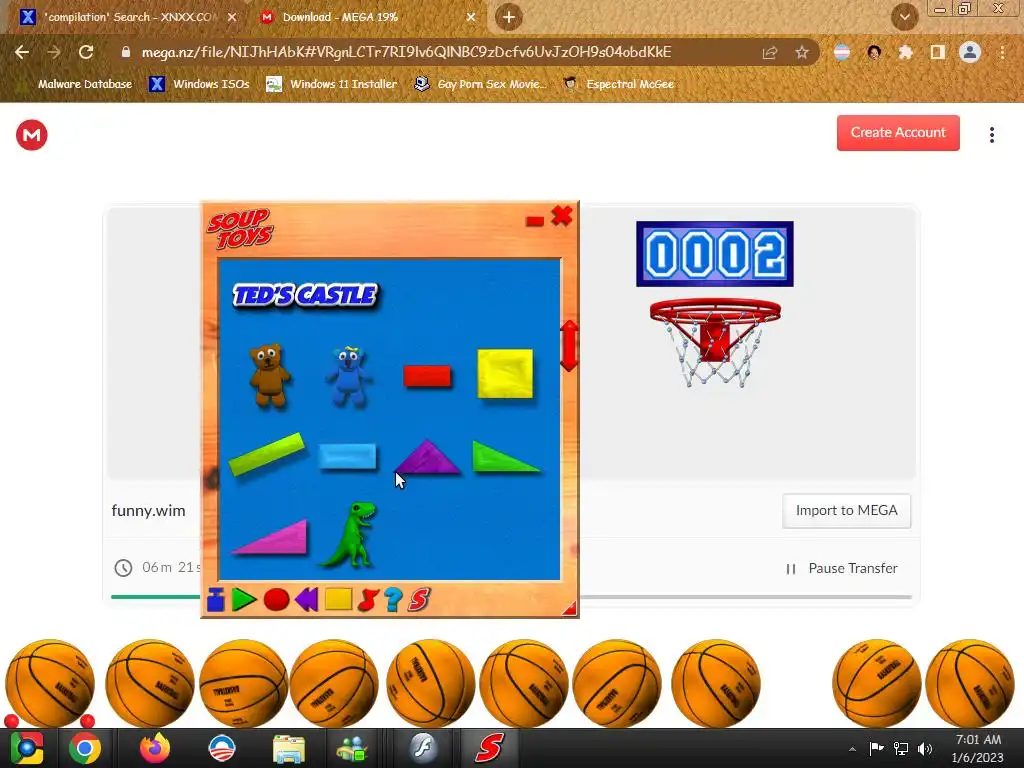Viewport: 1024px width, 768px height.
Task: Open Chrome three-dot menu
Action: [x=1002, y=52]
